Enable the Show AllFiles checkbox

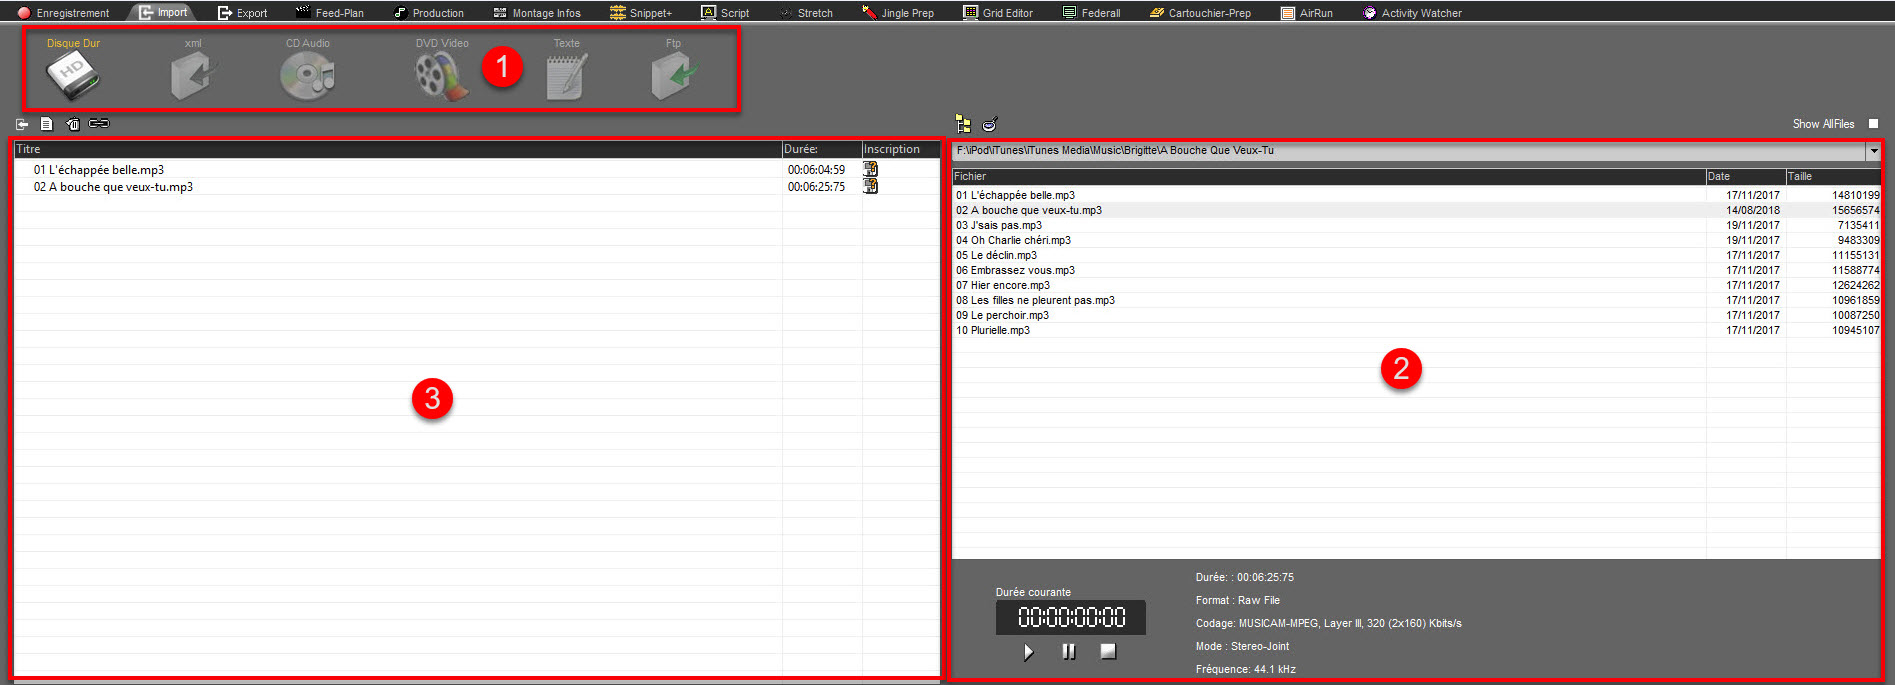1873,124
